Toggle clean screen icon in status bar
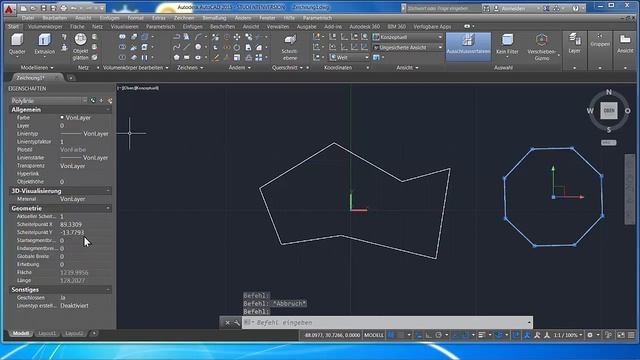 point(621,335)
